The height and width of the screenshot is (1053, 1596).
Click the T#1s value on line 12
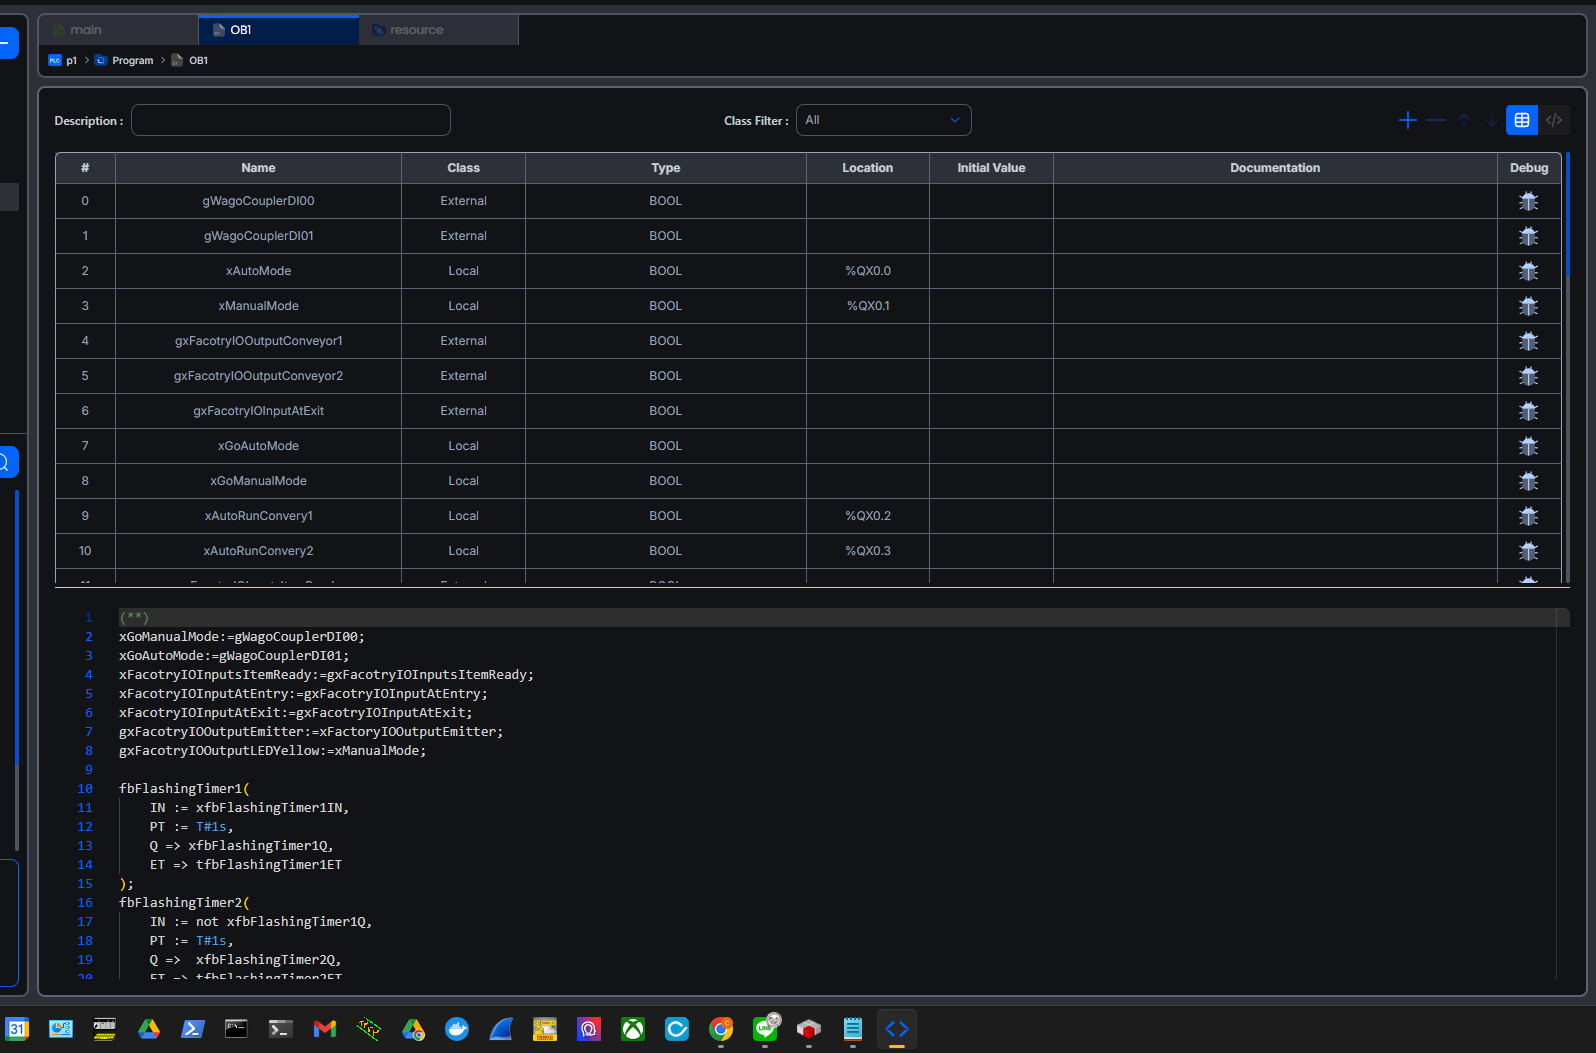pos(211,827)
